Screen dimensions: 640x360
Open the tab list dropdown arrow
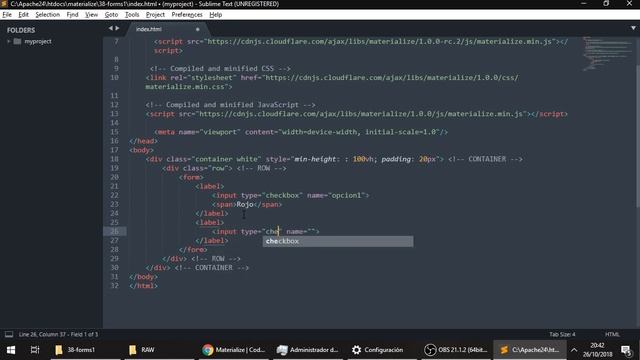click(x=633, y=28)
